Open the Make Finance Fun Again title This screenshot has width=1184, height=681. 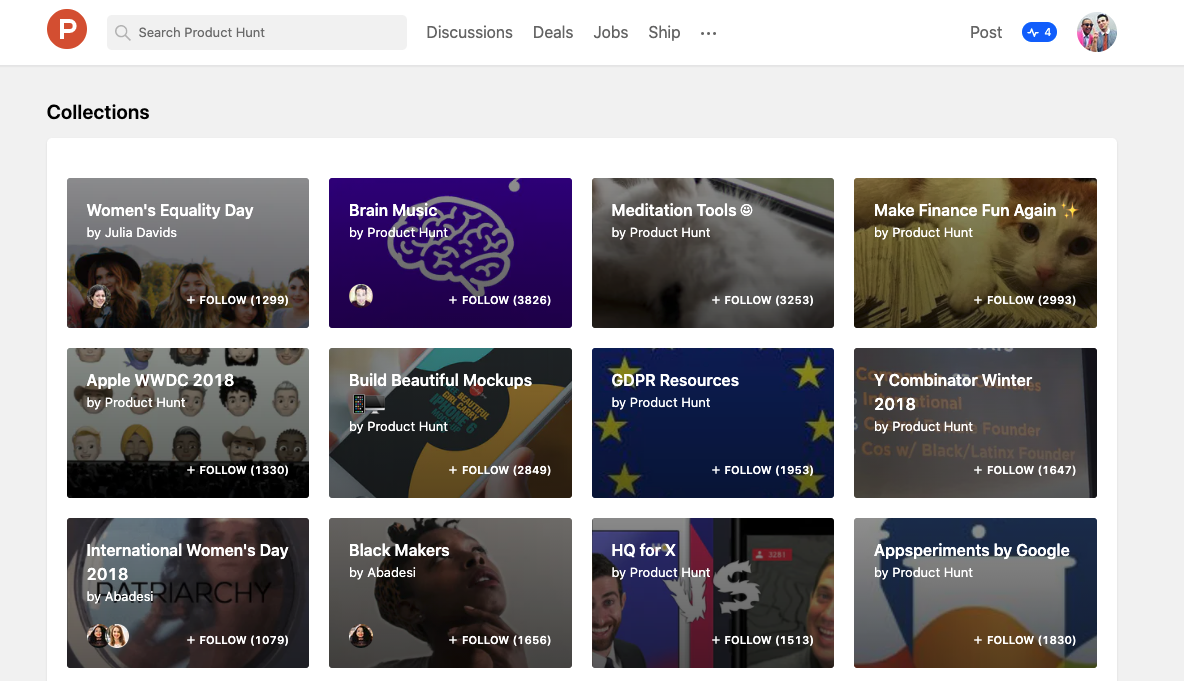[x=976, y=210]
